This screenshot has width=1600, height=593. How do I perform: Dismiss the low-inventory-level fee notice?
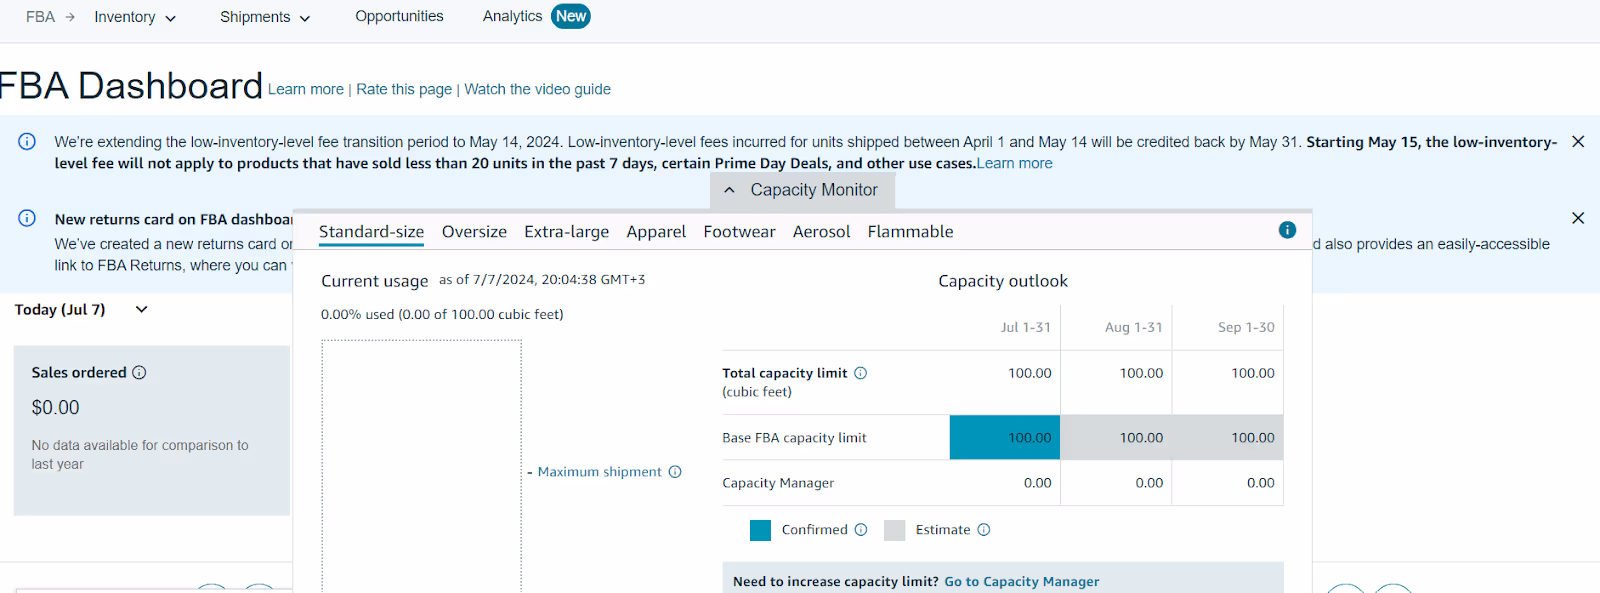pos(1578,141)
